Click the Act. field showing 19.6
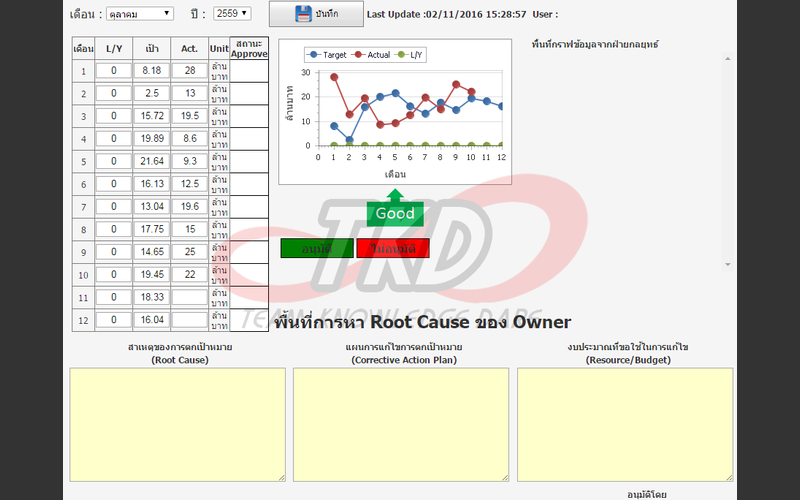Viewport: 800px width, 500px height. pos(190,206)
